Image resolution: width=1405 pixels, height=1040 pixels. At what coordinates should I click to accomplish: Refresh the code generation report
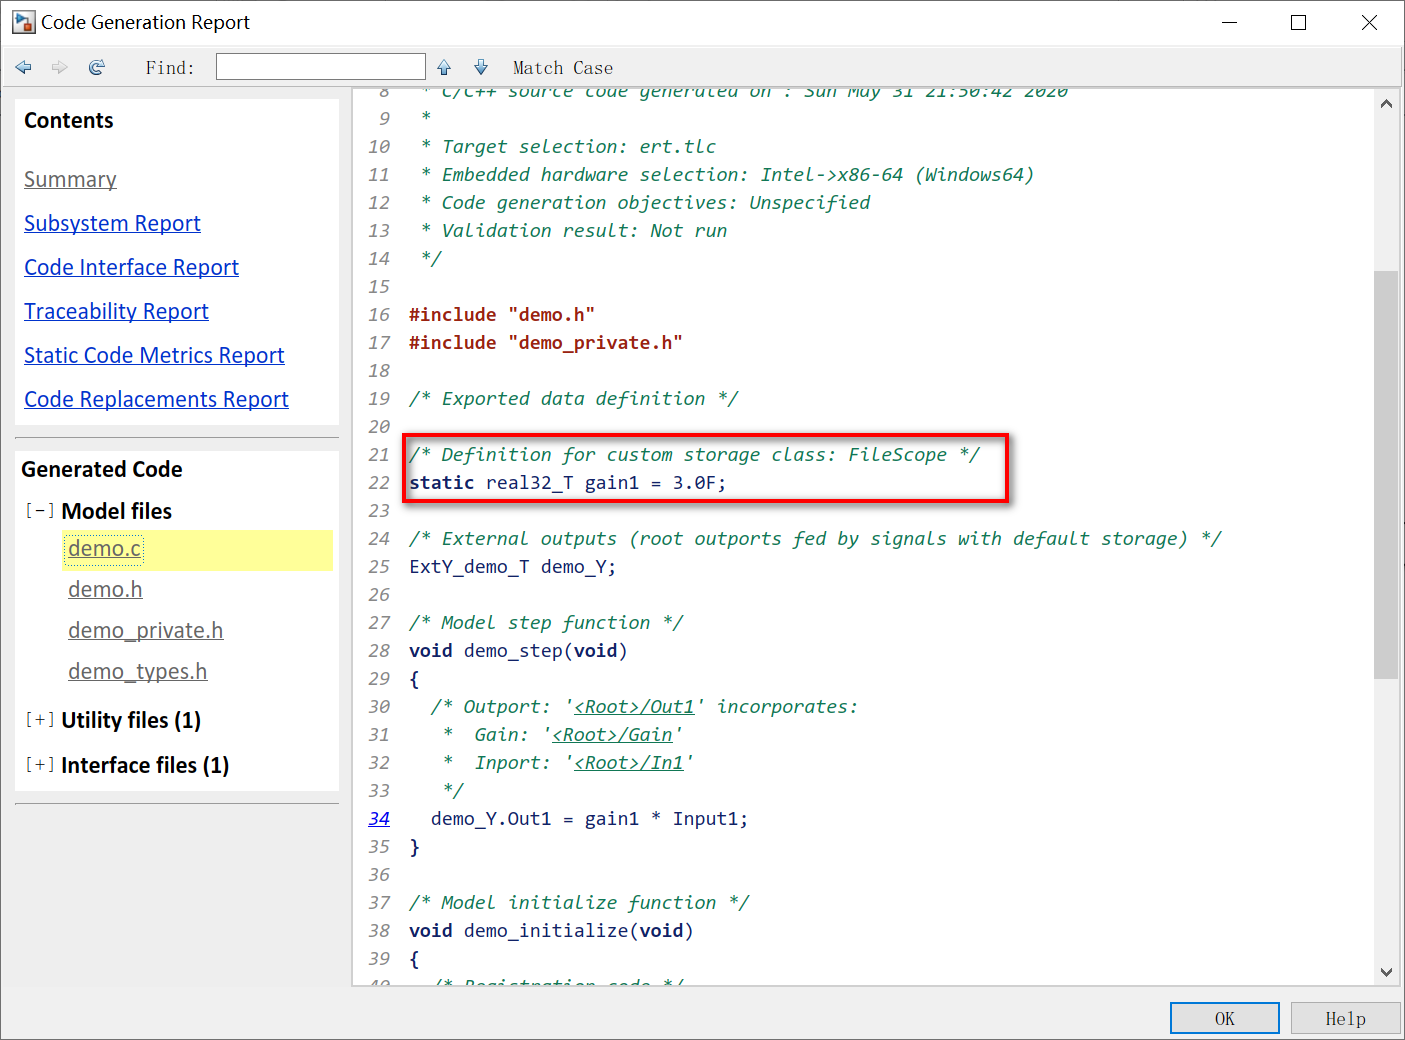tap(97, 67)
